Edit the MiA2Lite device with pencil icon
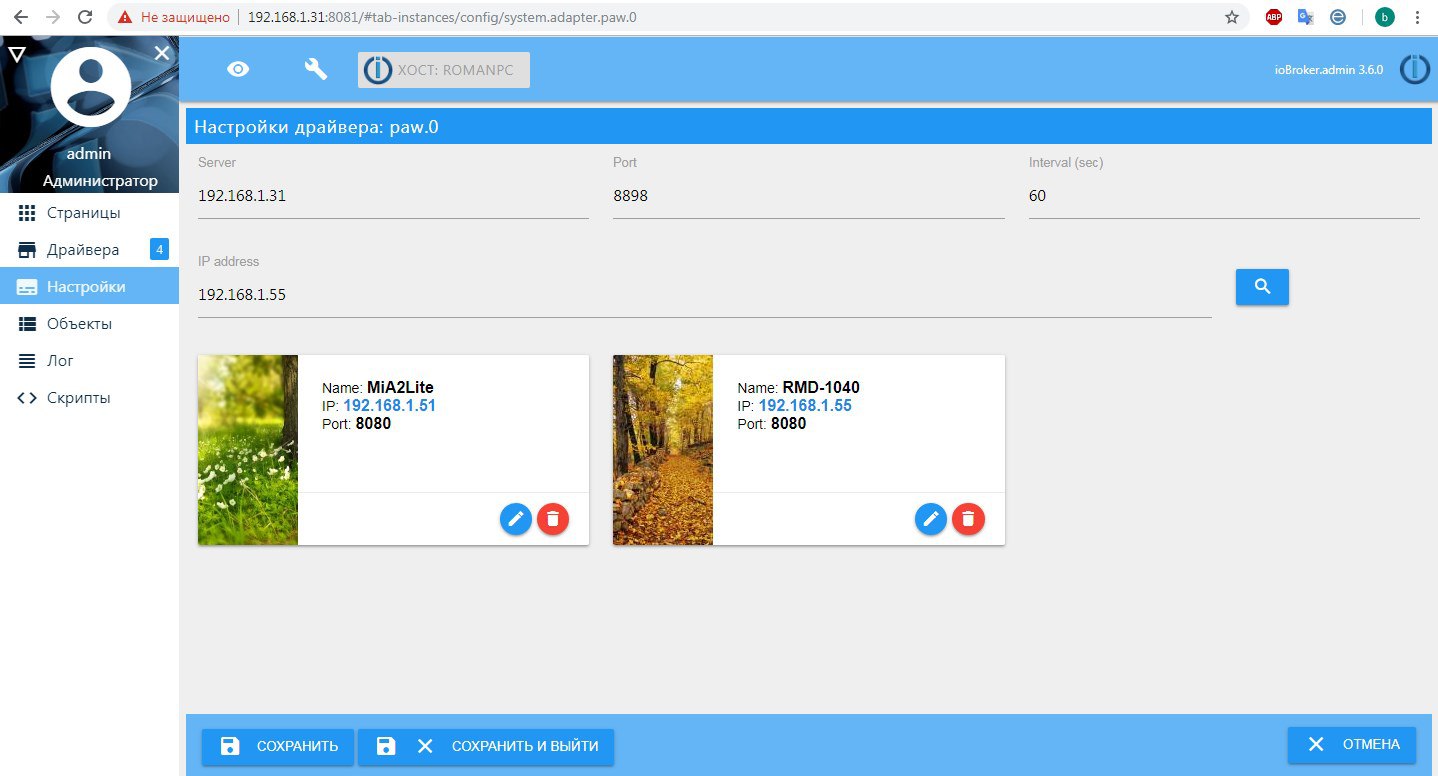Viewport: 1438px width, 776px height. tap(516, 519)
